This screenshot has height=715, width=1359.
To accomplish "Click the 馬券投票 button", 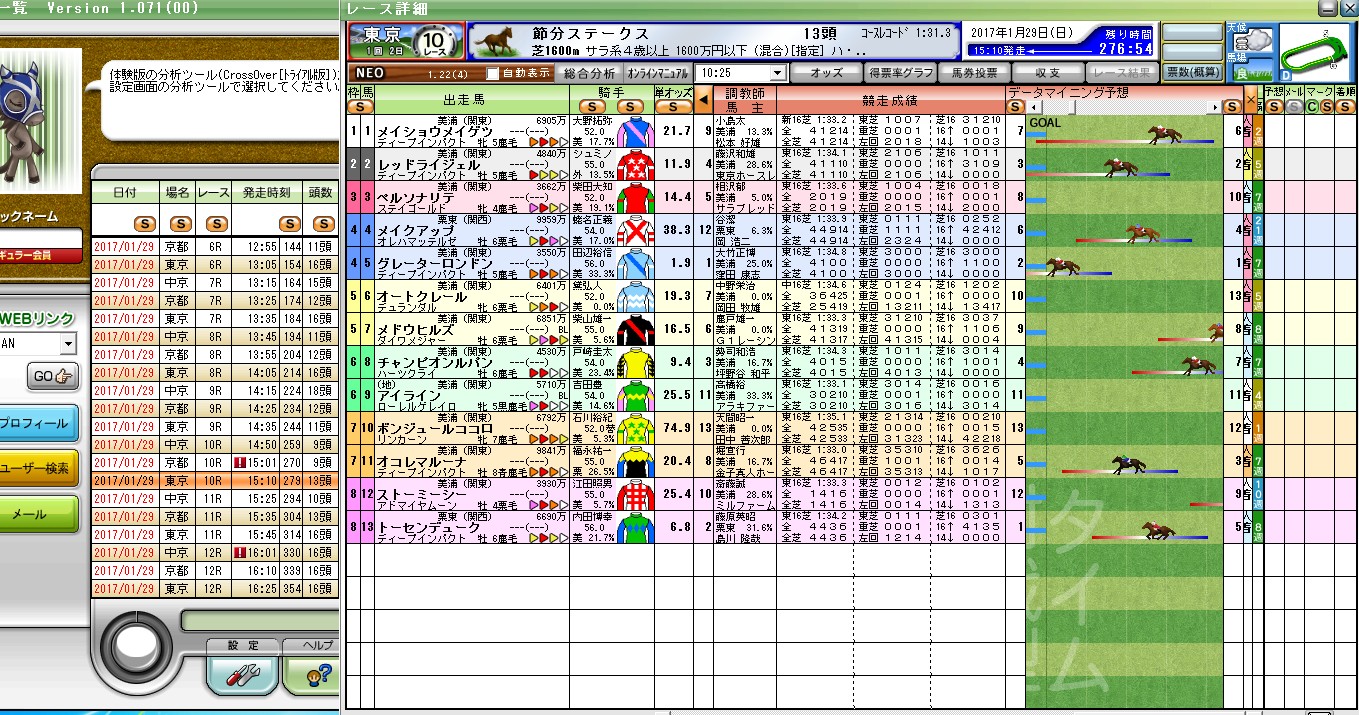I will point(974,73).
